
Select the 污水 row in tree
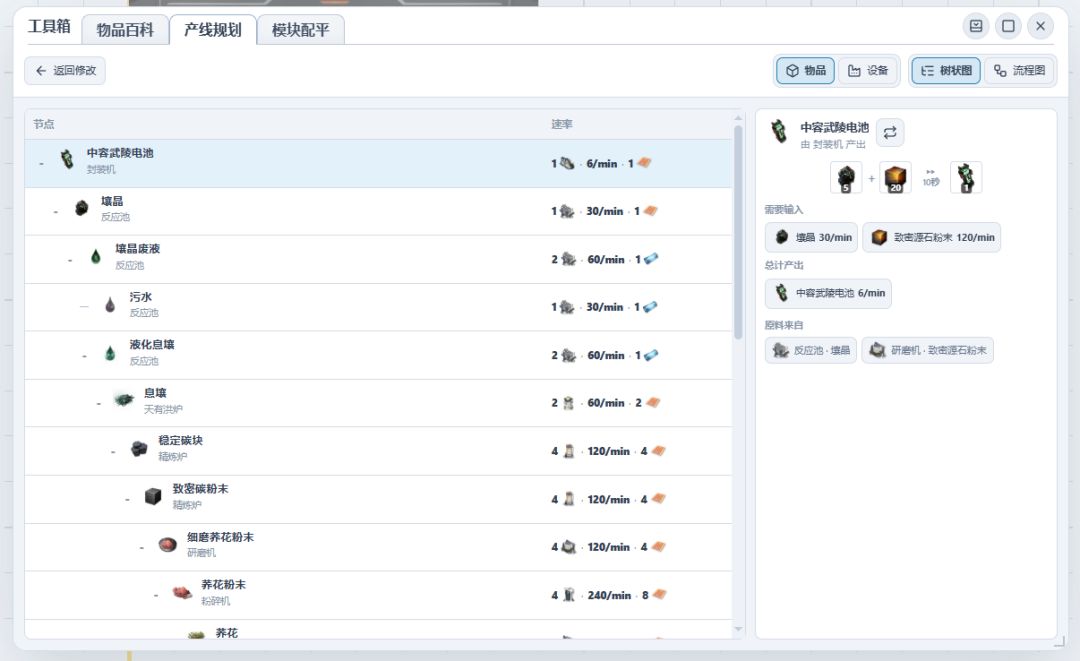click(378, 307)
